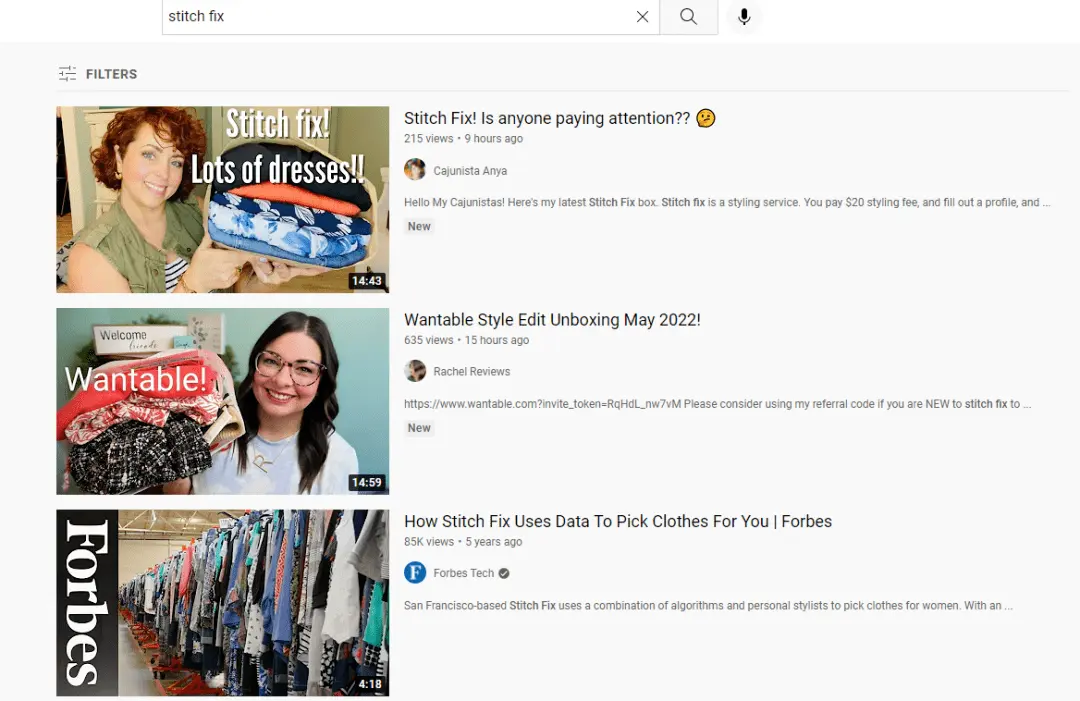Visit the Forbes Tech channel name
The width and height of the screenshot is (1080, 701).
(x=464, y=573)
